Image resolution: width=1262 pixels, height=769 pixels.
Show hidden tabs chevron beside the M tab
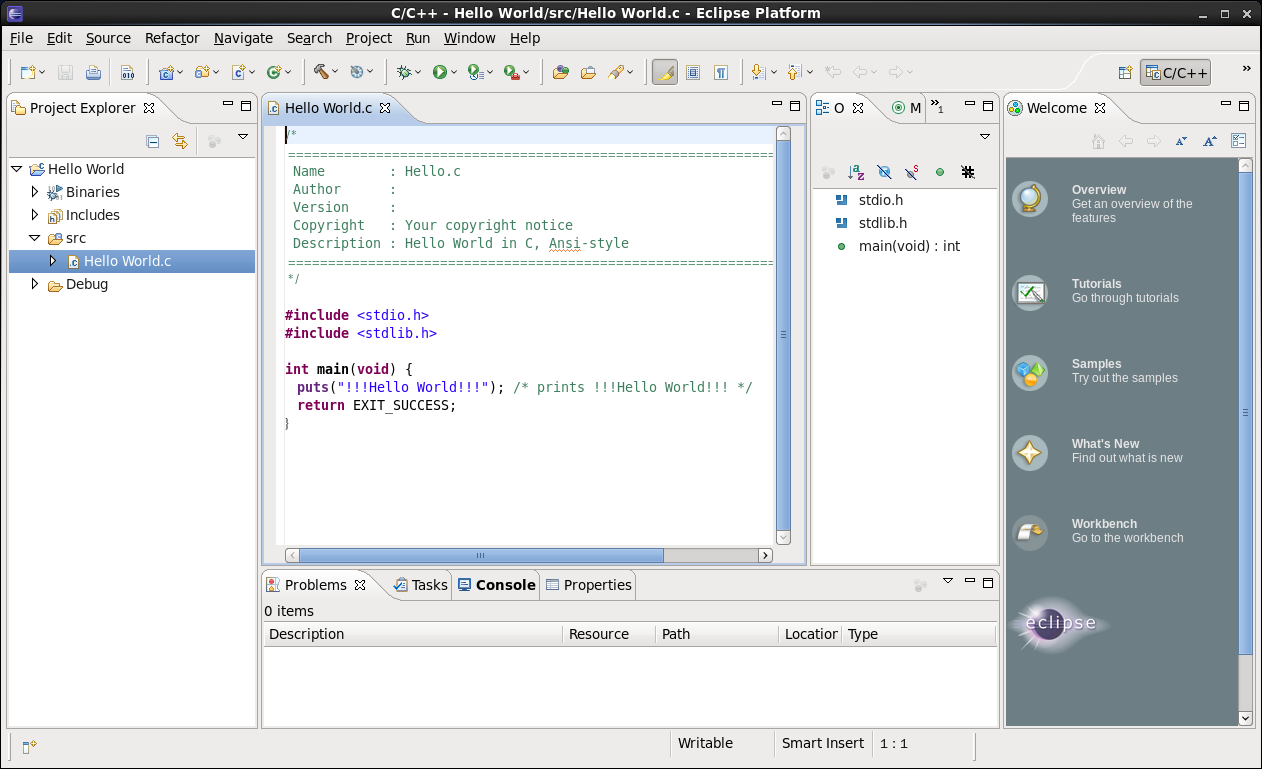pos(937,107)
